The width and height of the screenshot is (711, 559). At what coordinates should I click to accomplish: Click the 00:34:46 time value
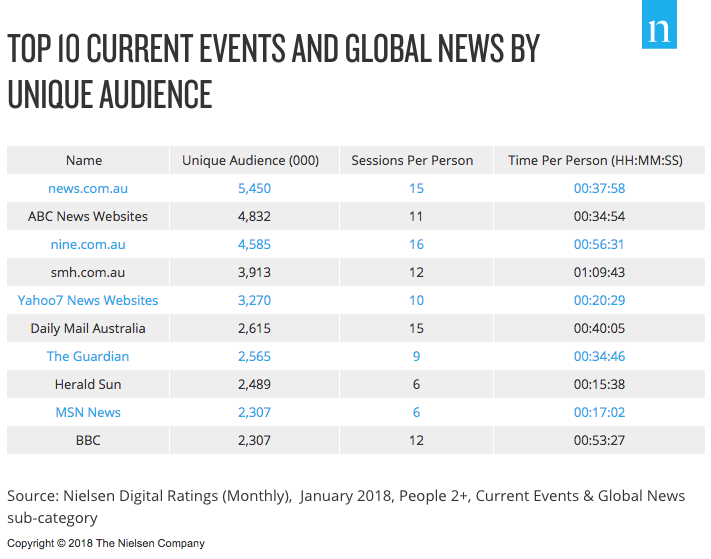[x=599, y=357]
